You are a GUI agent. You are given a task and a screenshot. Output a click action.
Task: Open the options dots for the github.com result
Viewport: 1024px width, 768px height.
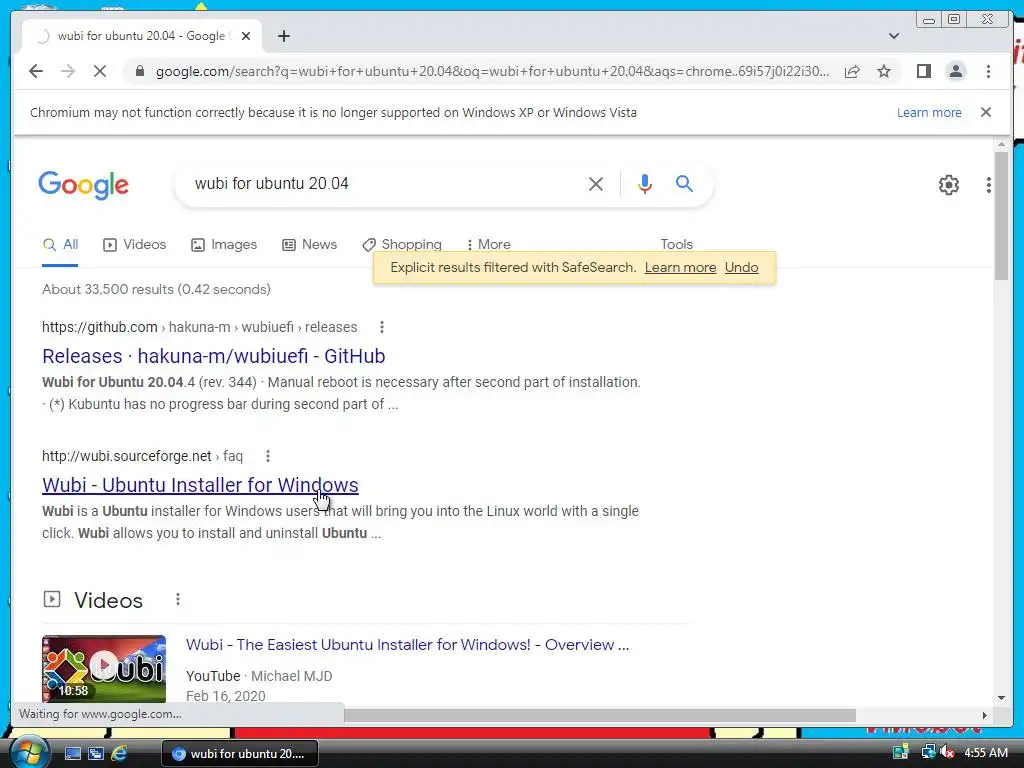pyautogui.click(x=381, y=327)
